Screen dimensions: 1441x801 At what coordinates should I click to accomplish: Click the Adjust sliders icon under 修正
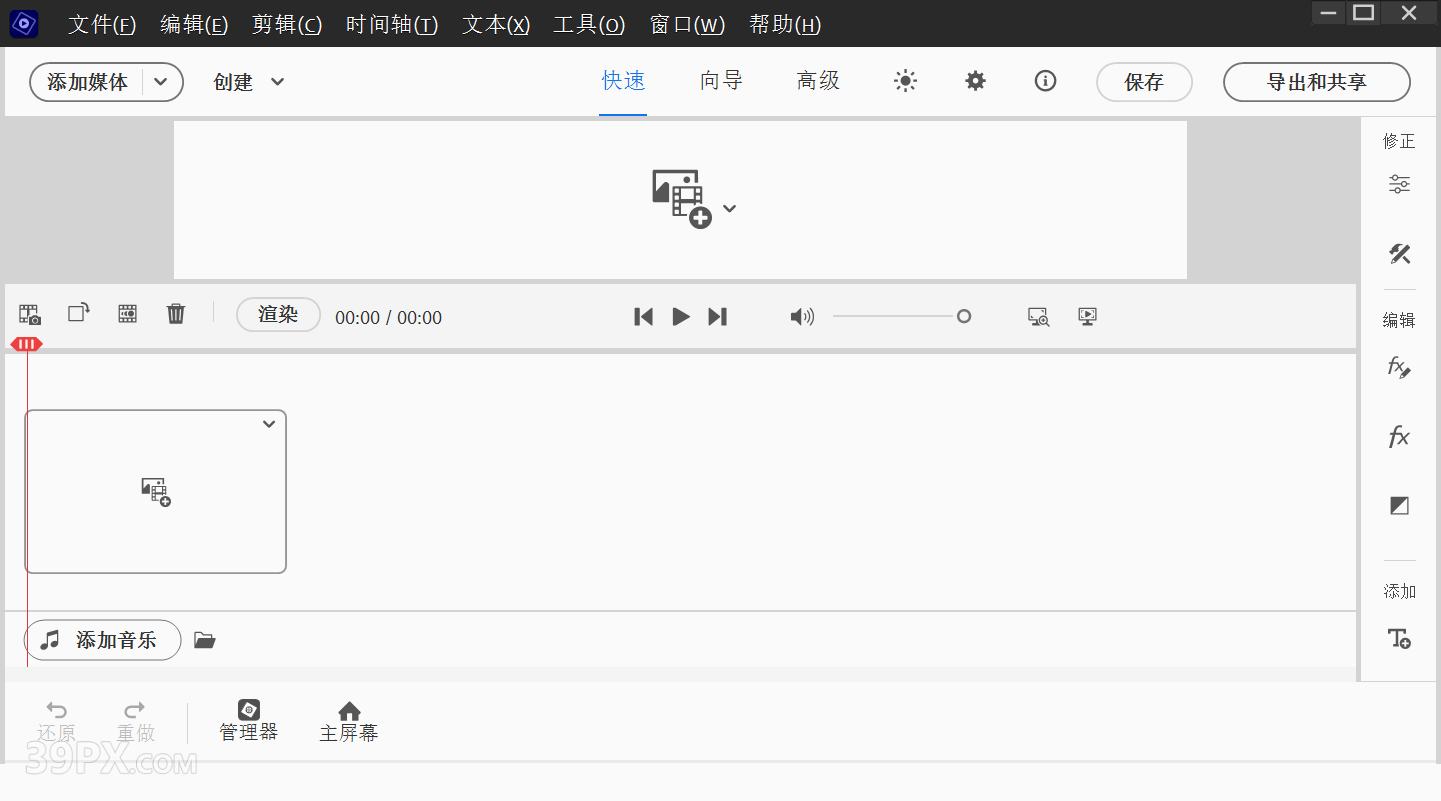[x=1399, y=184]
